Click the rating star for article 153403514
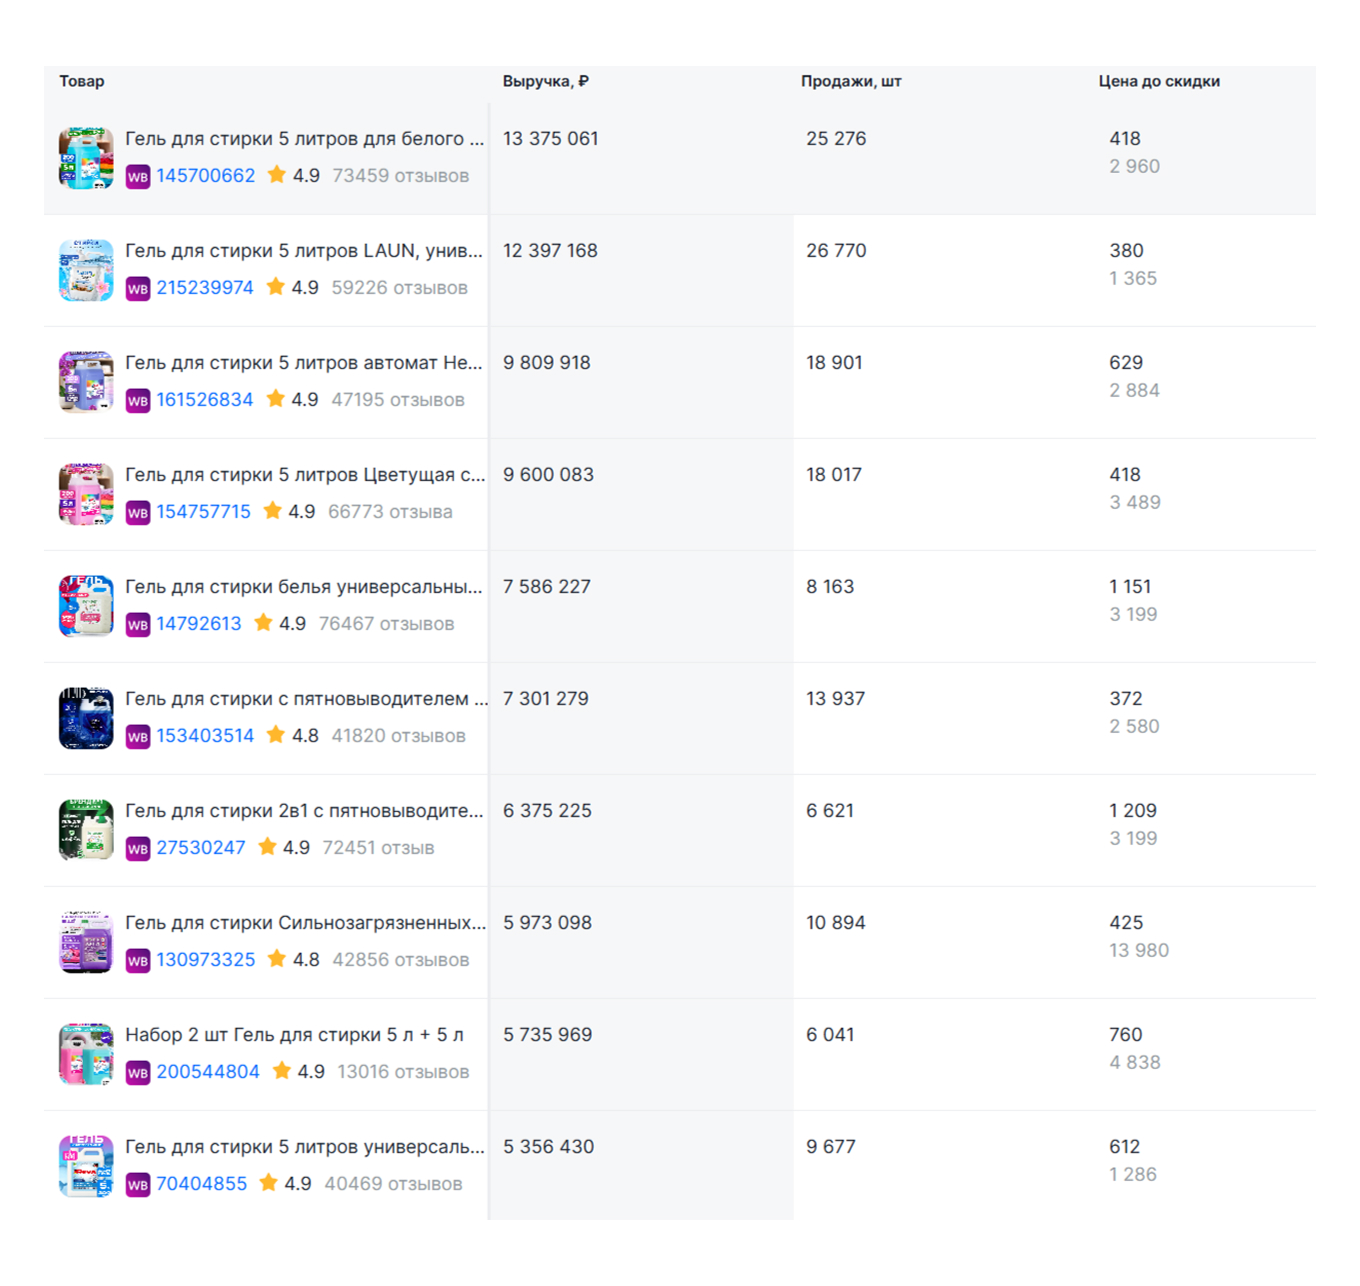The height and width of the screenshot is (1286, 1360). click(276, 735)
